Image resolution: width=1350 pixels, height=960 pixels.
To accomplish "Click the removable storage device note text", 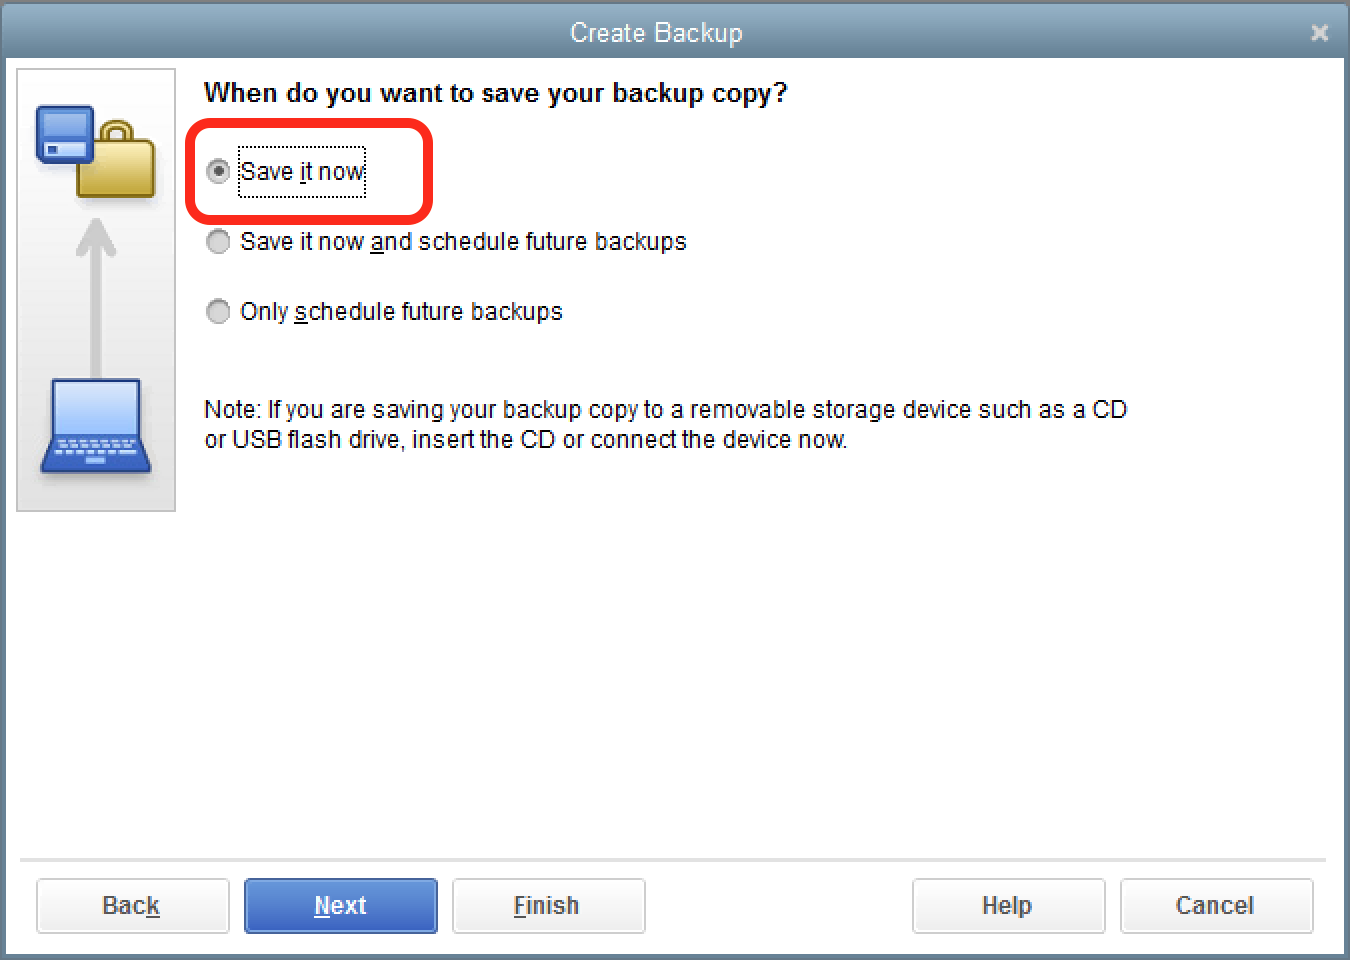I will [x=665, y=425].
